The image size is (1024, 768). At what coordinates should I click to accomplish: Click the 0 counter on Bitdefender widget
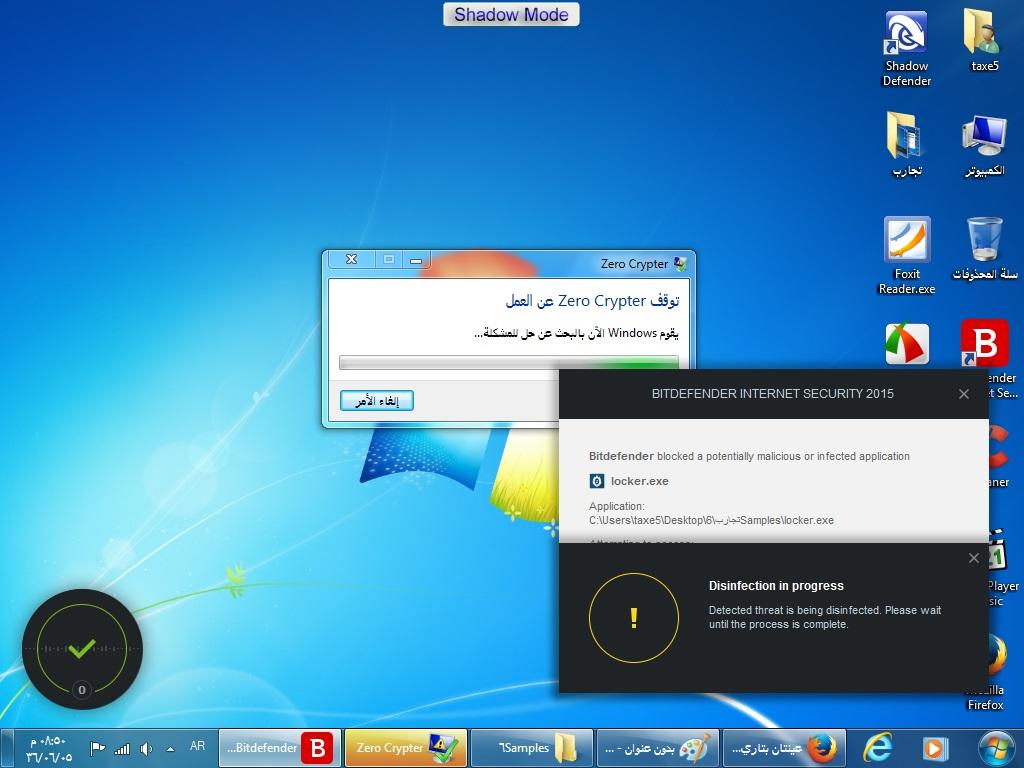[x=82, y=690]
